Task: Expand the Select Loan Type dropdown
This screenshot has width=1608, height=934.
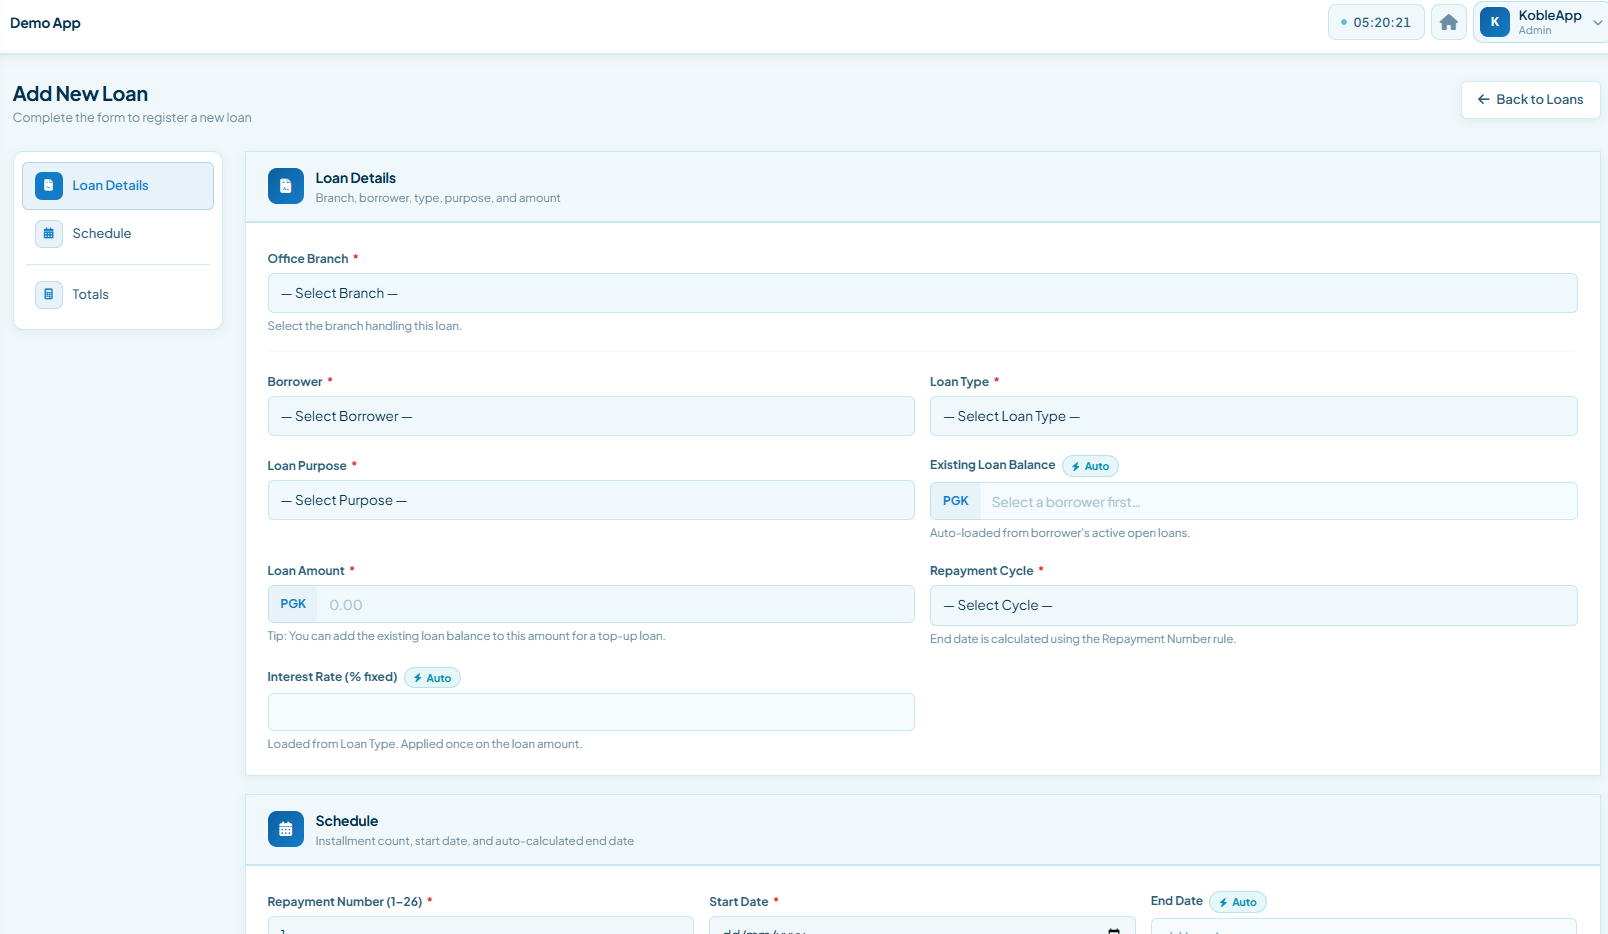Action: click(x=1253, y=416)
